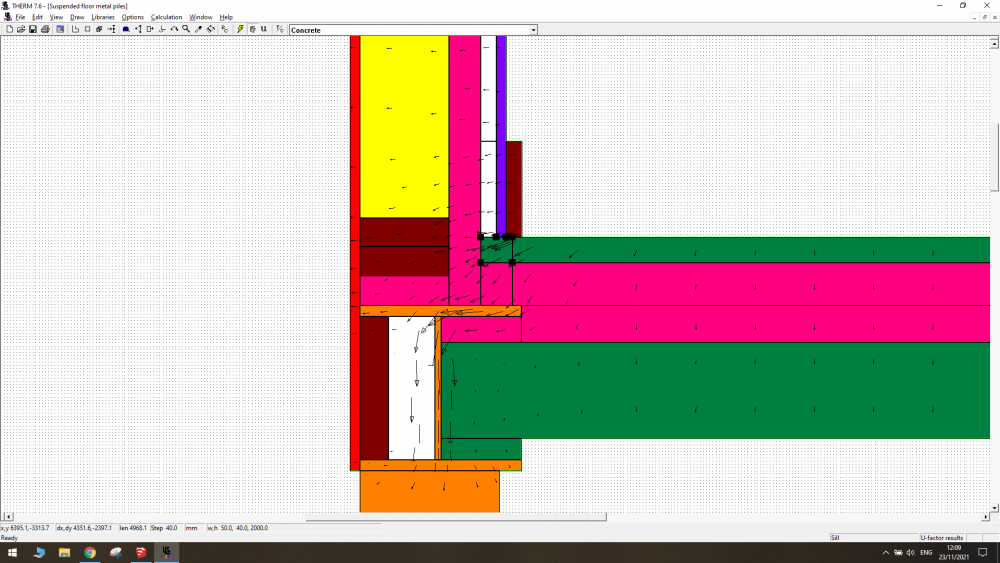Open the Window menu
The width and height of the screenshot is (1000, 563).
coord(201,17)
